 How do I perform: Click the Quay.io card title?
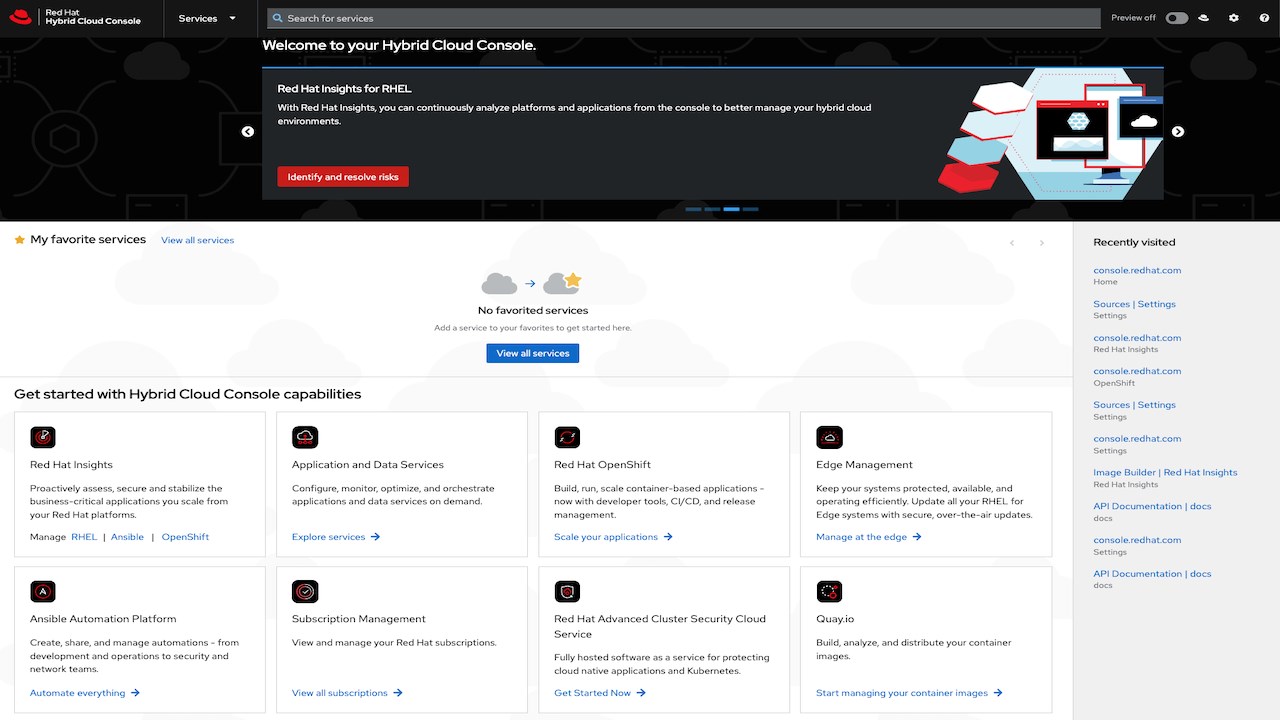835,619
